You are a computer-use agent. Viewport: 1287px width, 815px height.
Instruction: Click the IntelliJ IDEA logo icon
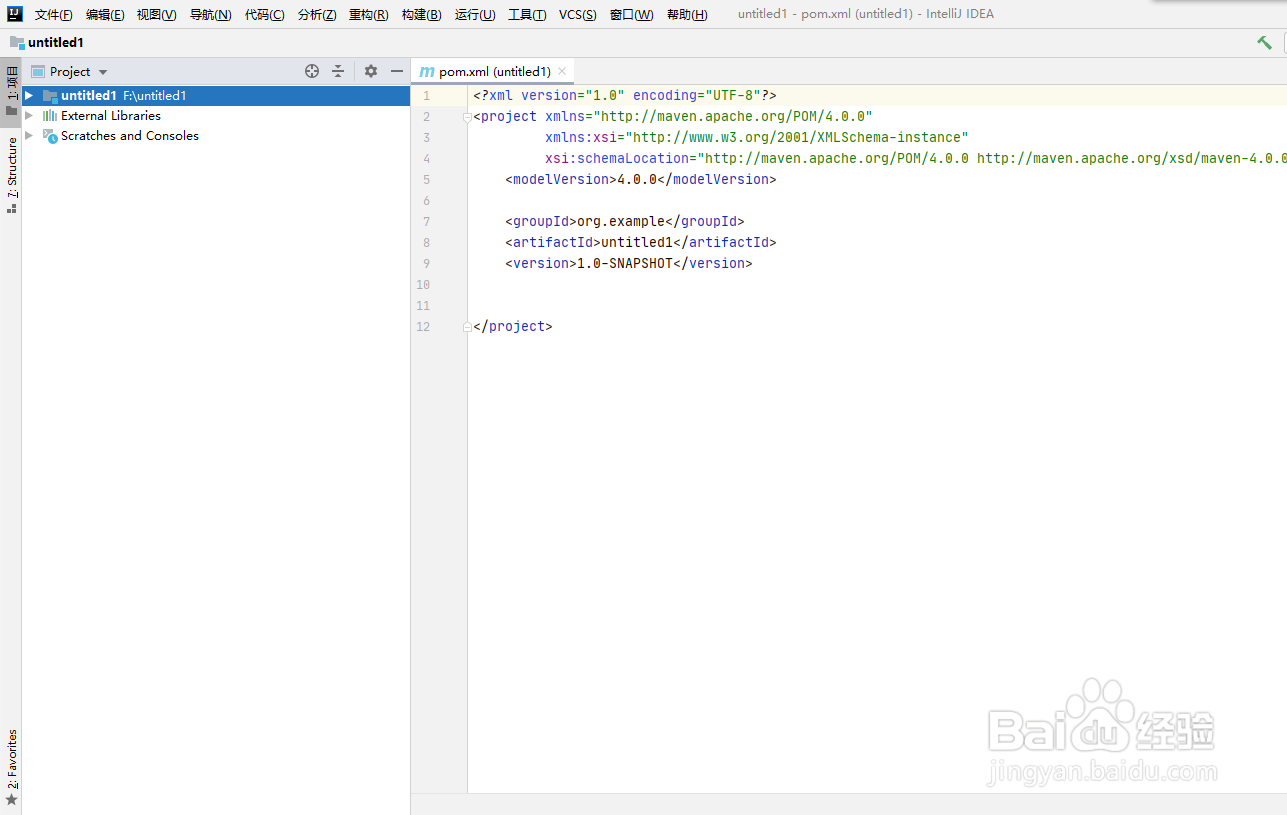click(15, 14)
